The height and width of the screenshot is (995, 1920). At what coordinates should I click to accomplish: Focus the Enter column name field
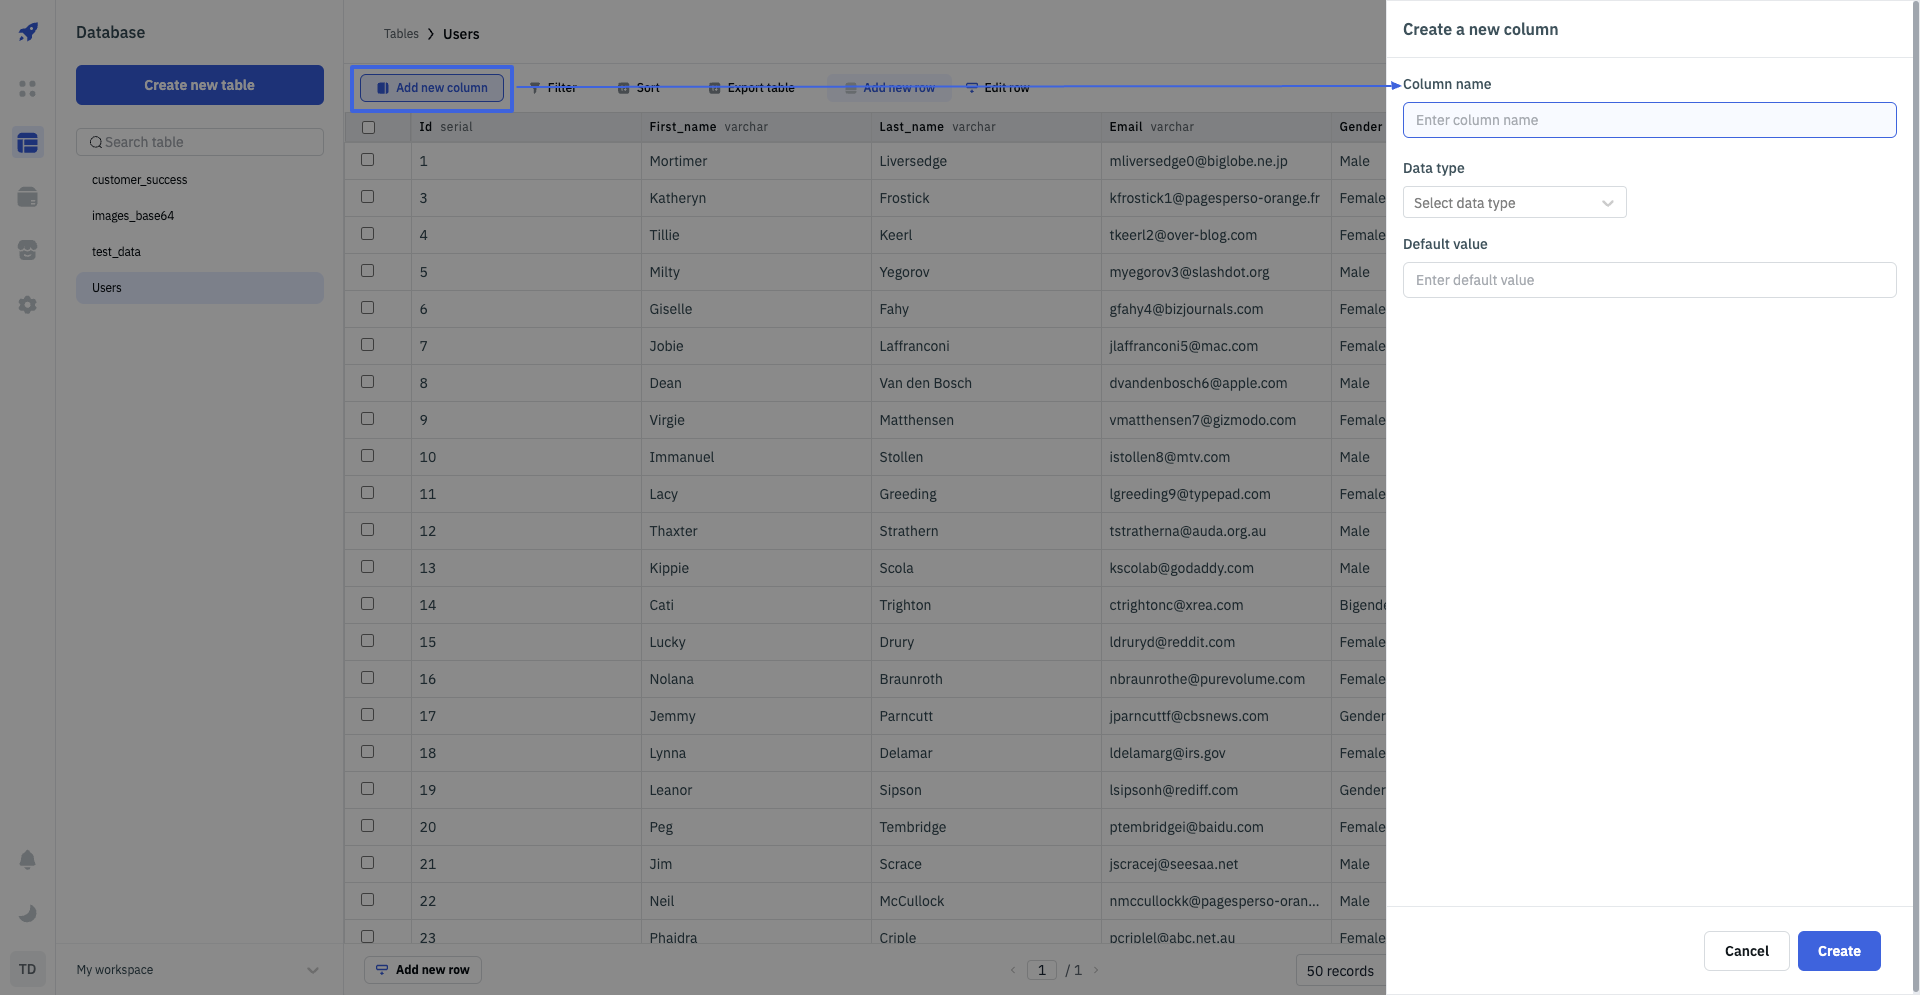[x=1649, y=120]
